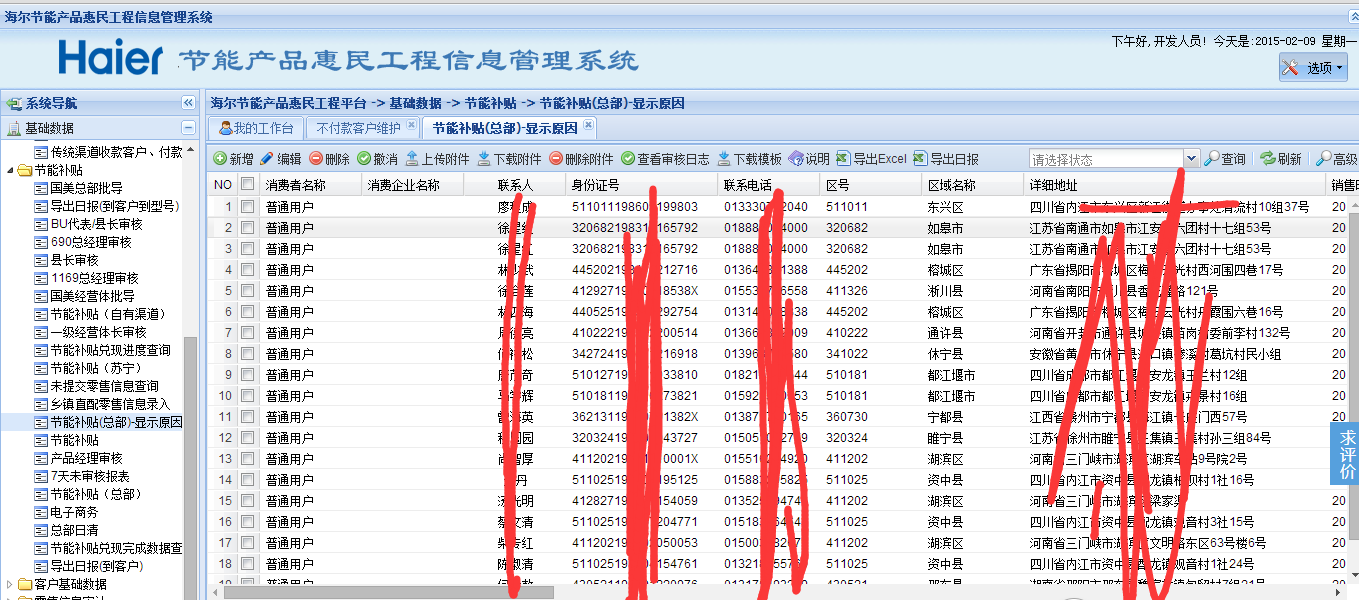The width and height of the screenshot is (1359, 600).
Task: Collapse the 基础数据 panel minus button
Action: coord(188,128)
